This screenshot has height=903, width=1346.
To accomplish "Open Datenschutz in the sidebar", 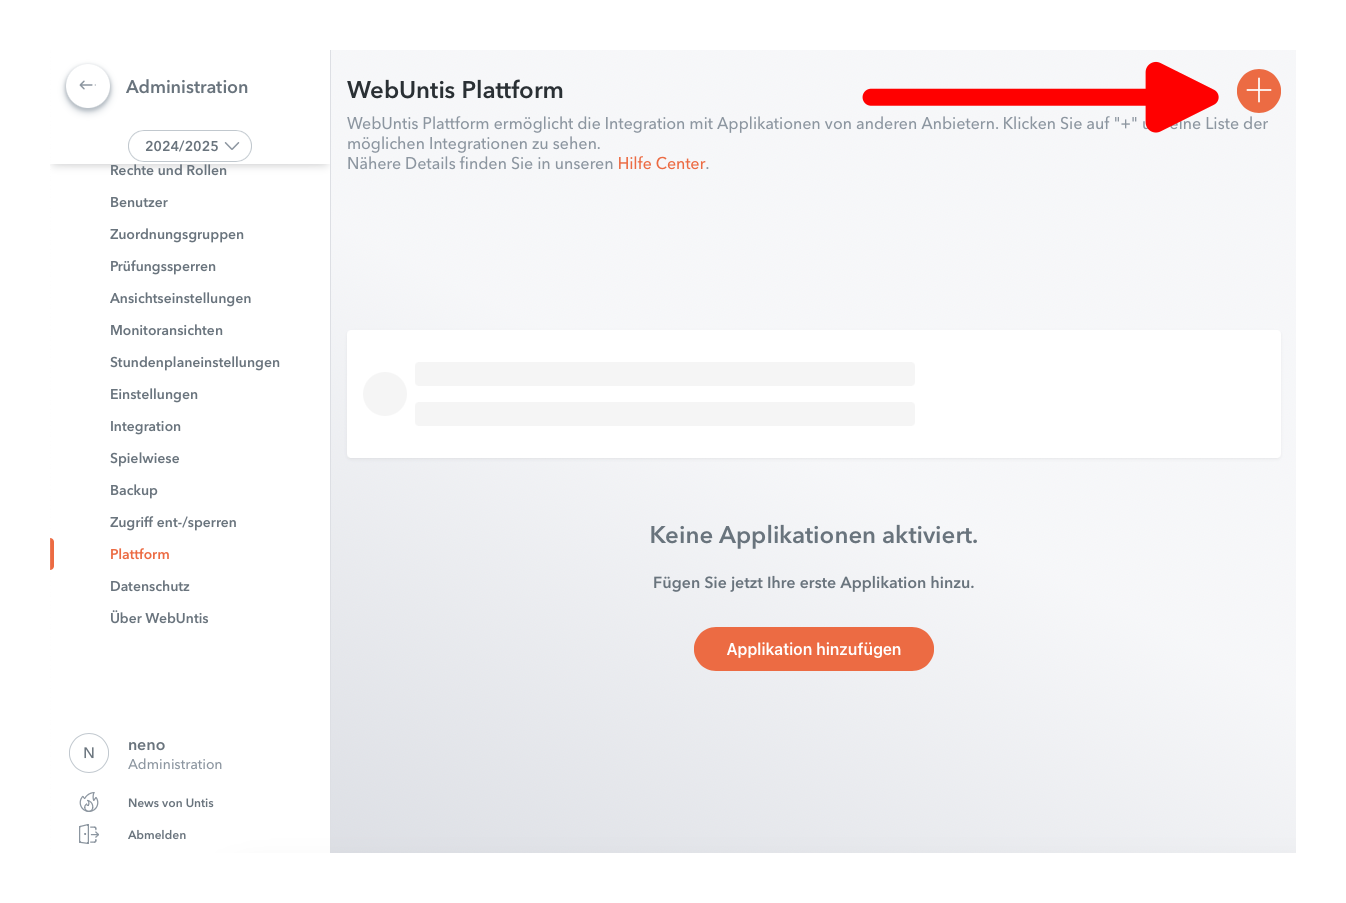I will (150, 586).
